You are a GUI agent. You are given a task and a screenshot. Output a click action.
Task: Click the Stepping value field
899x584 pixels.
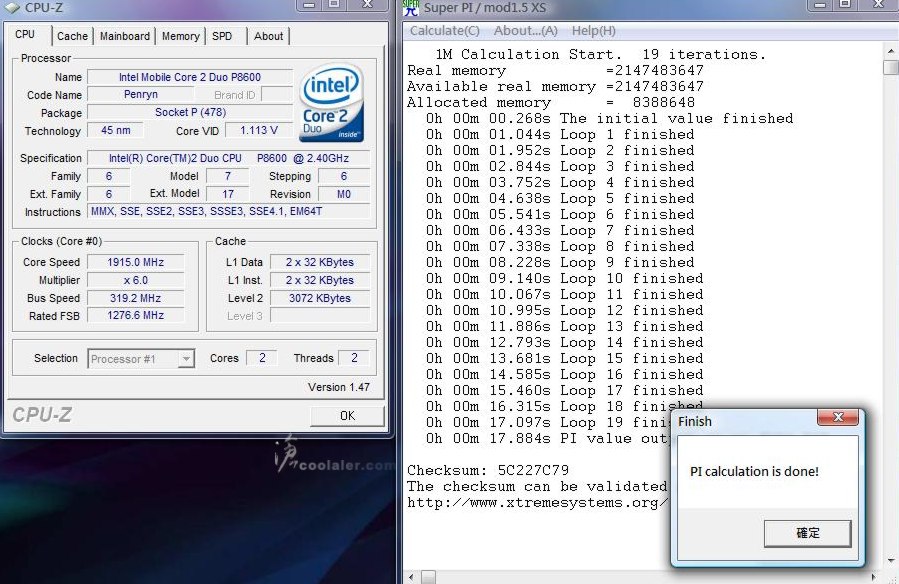pos(344,177)
